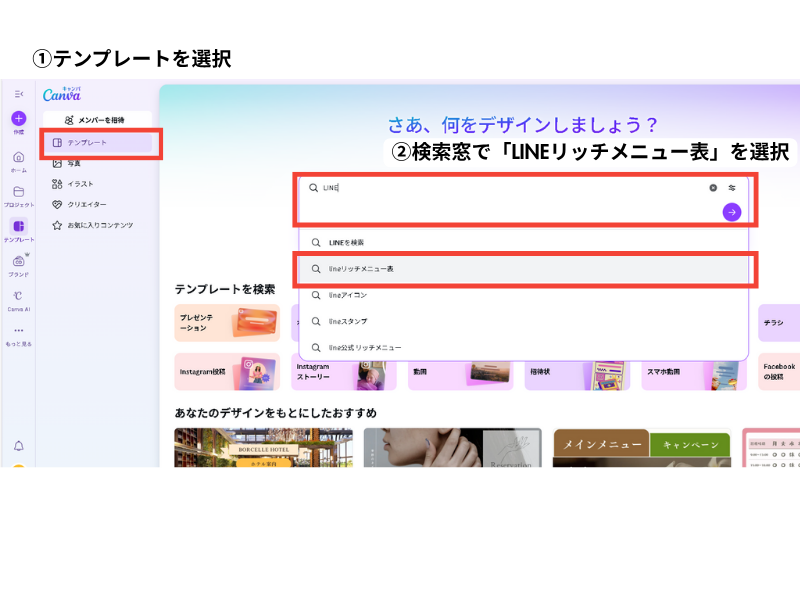Clear the search text with X icon
Screen dimensions: 800x600
[x=713, y=187]
